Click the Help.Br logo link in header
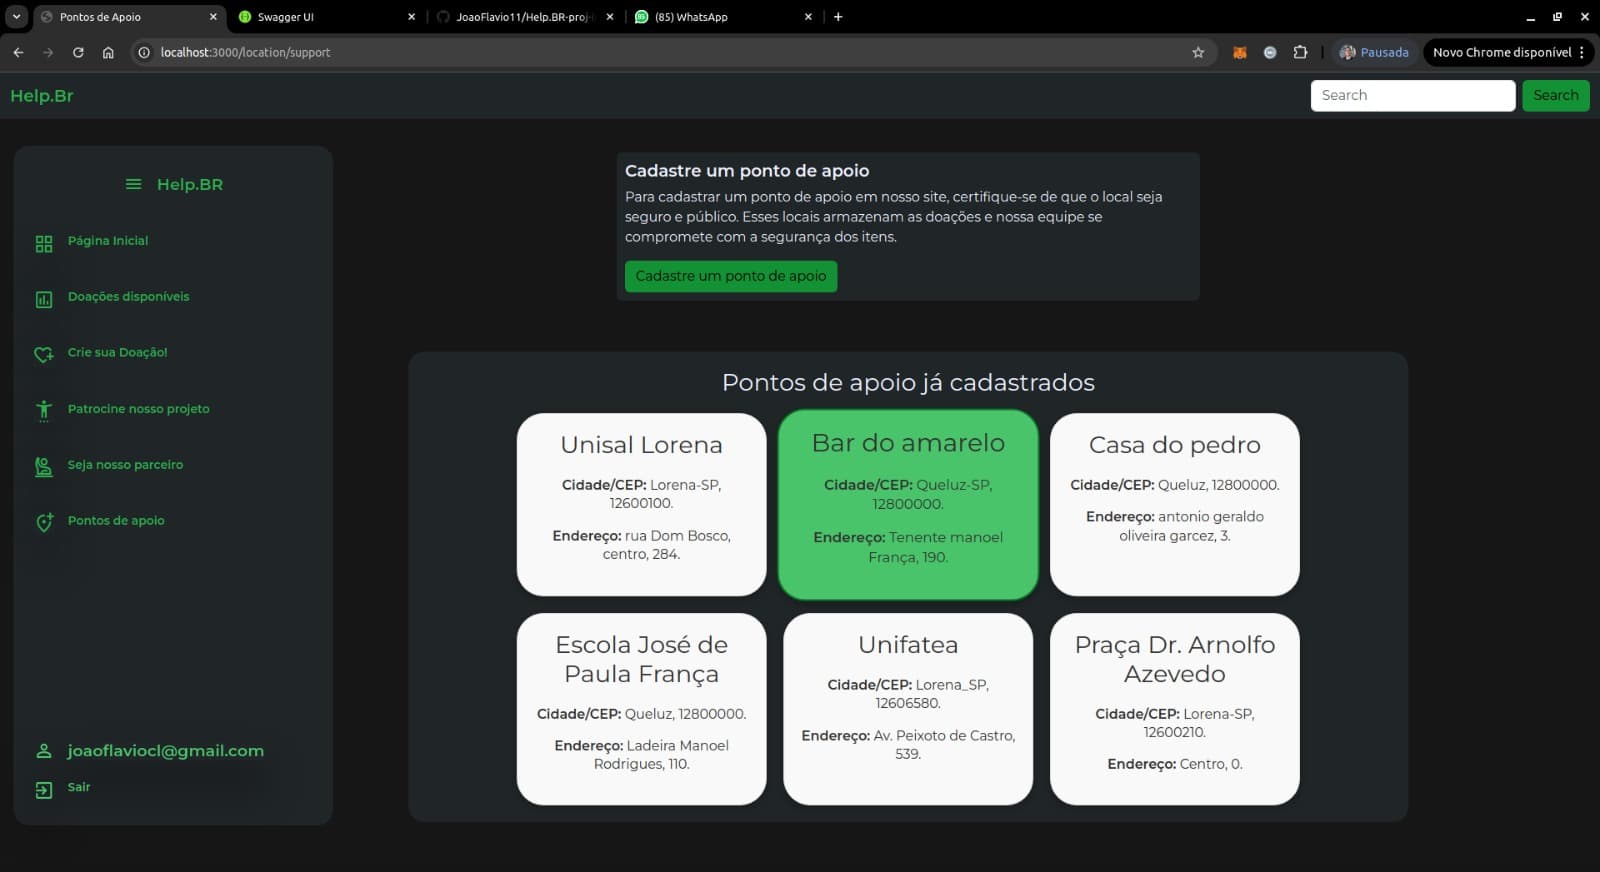Image resolution: width=1600 pixels, height=872 pixels. (x=42, y=96)
